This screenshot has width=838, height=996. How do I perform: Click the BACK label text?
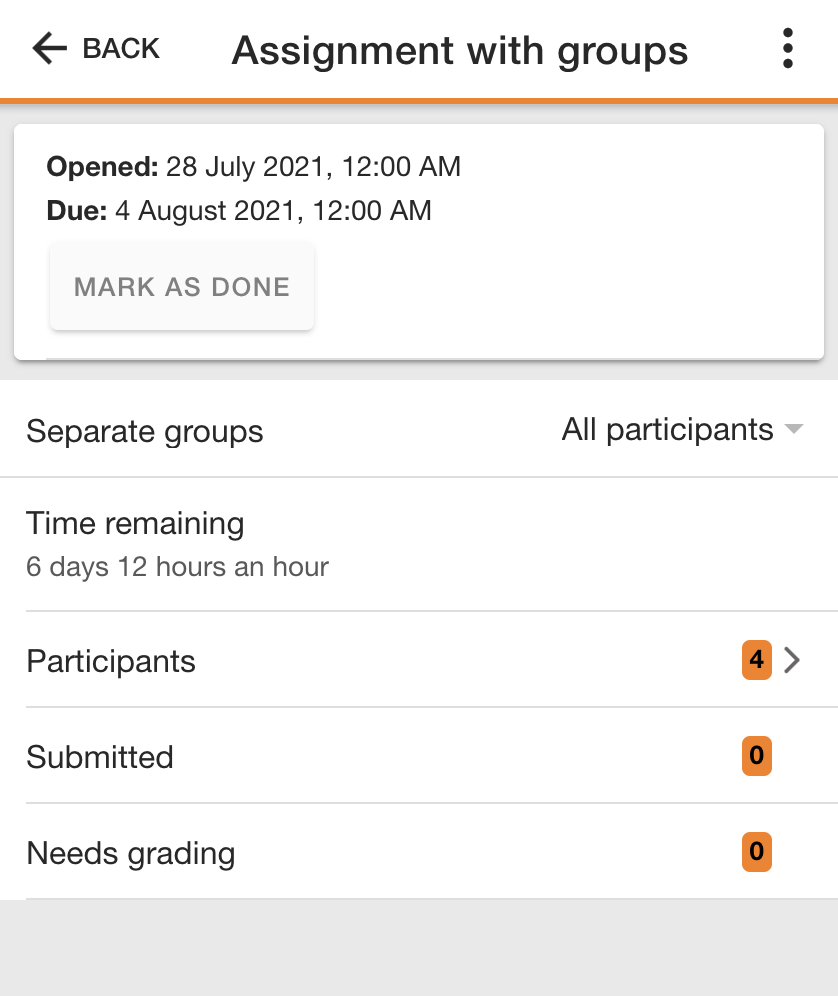tap(121, 49)
